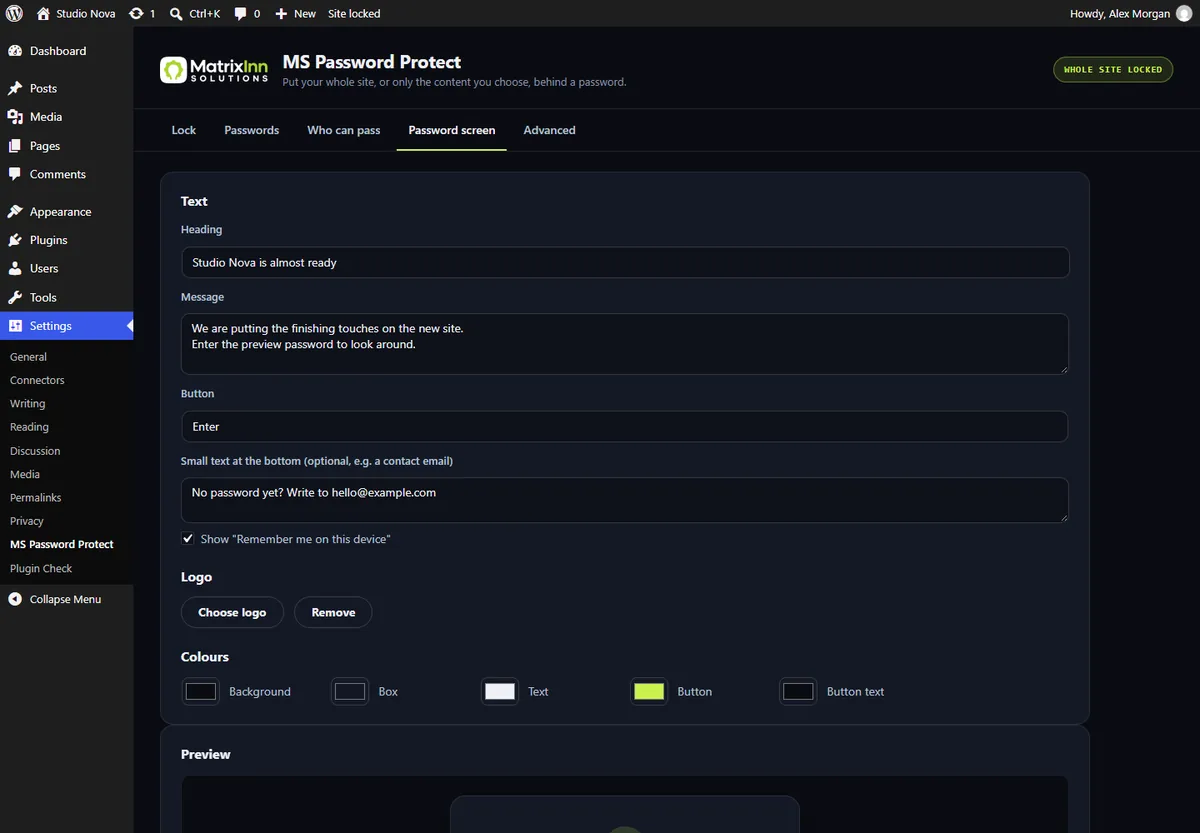The width and height of the screenshot is (1200, 833).
Task: Open the Text colour swatch
Action: [500, 692]
